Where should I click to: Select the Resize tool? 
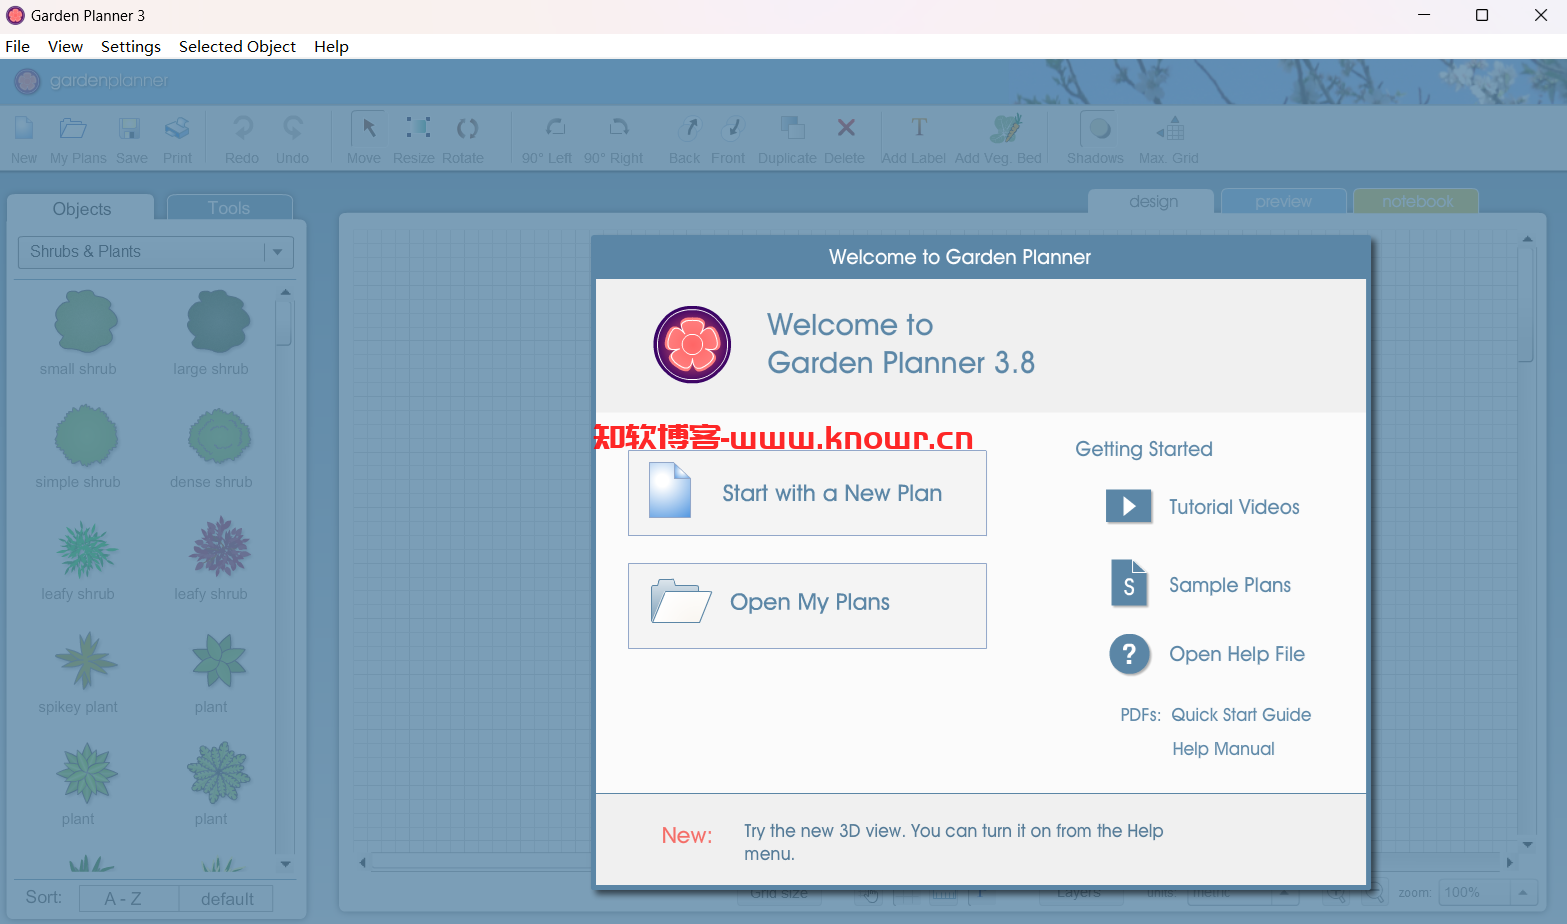pyautogui.click(x=418, y=128)
